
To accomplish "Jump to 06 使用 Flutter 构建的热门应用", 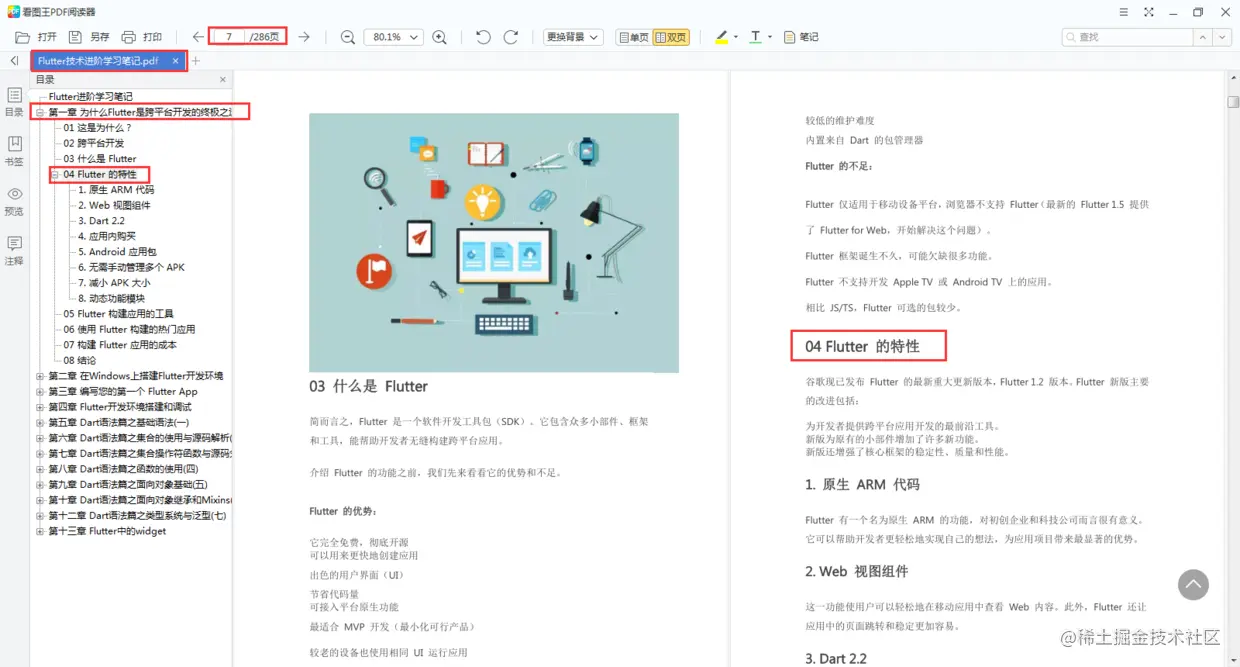I will [x=129, y=330].
